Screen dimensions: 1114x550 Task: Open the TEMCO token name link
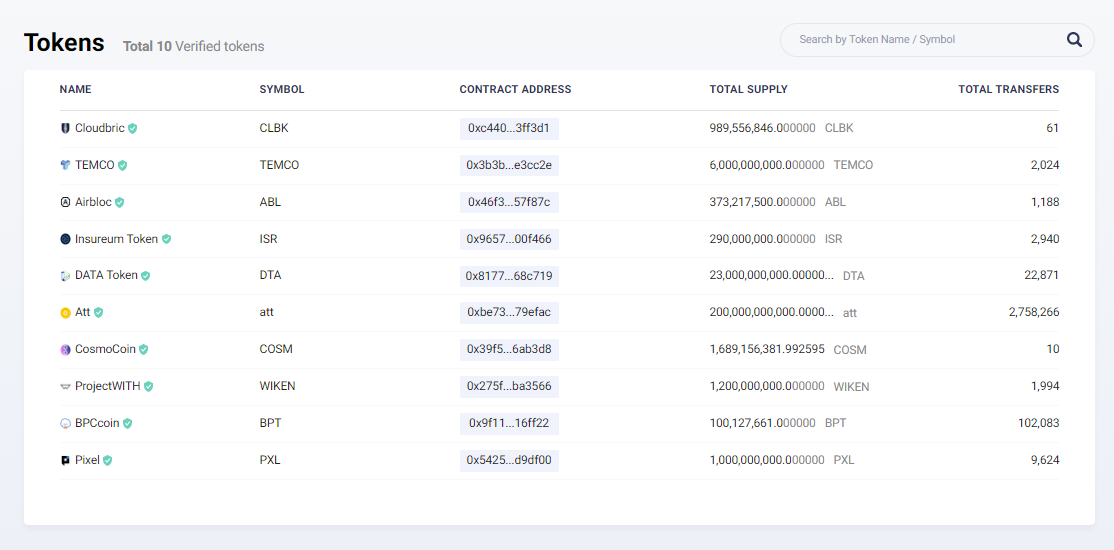click(x=94, y=165)
